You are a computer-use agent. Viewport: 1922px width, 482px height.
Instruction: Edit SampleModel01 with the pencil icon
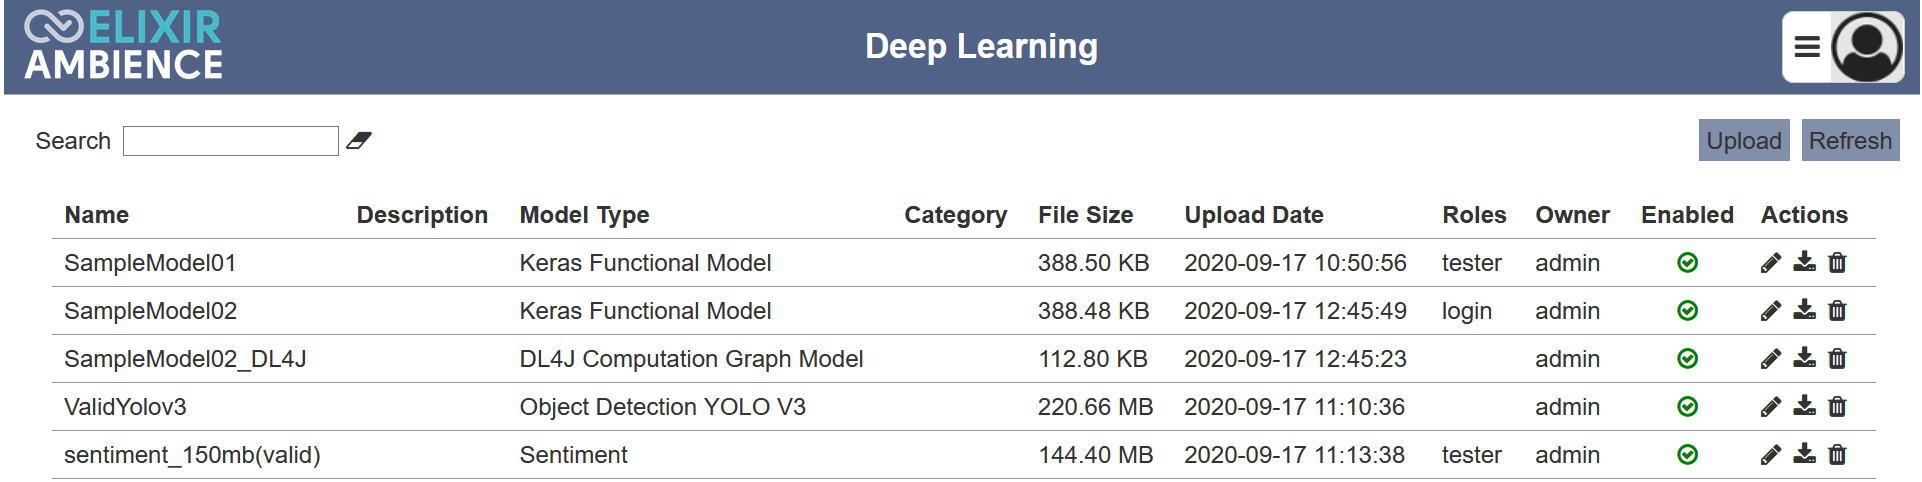pyautogui.click(x=1770, y=263)
